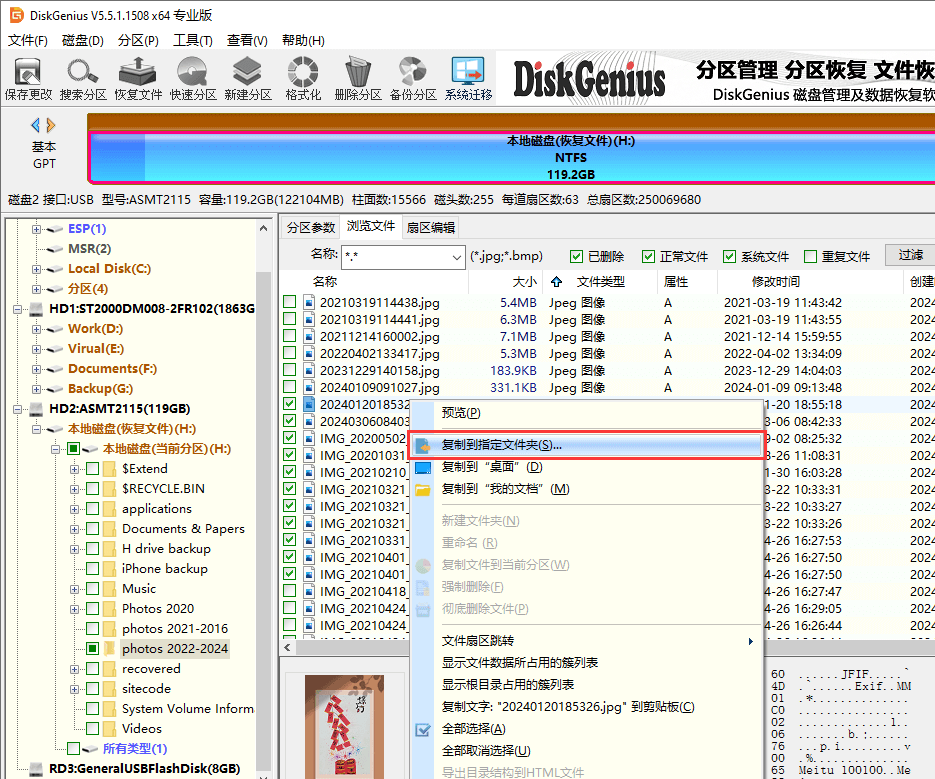Uncheck the IMG_20200502 file checkbox

288,436
